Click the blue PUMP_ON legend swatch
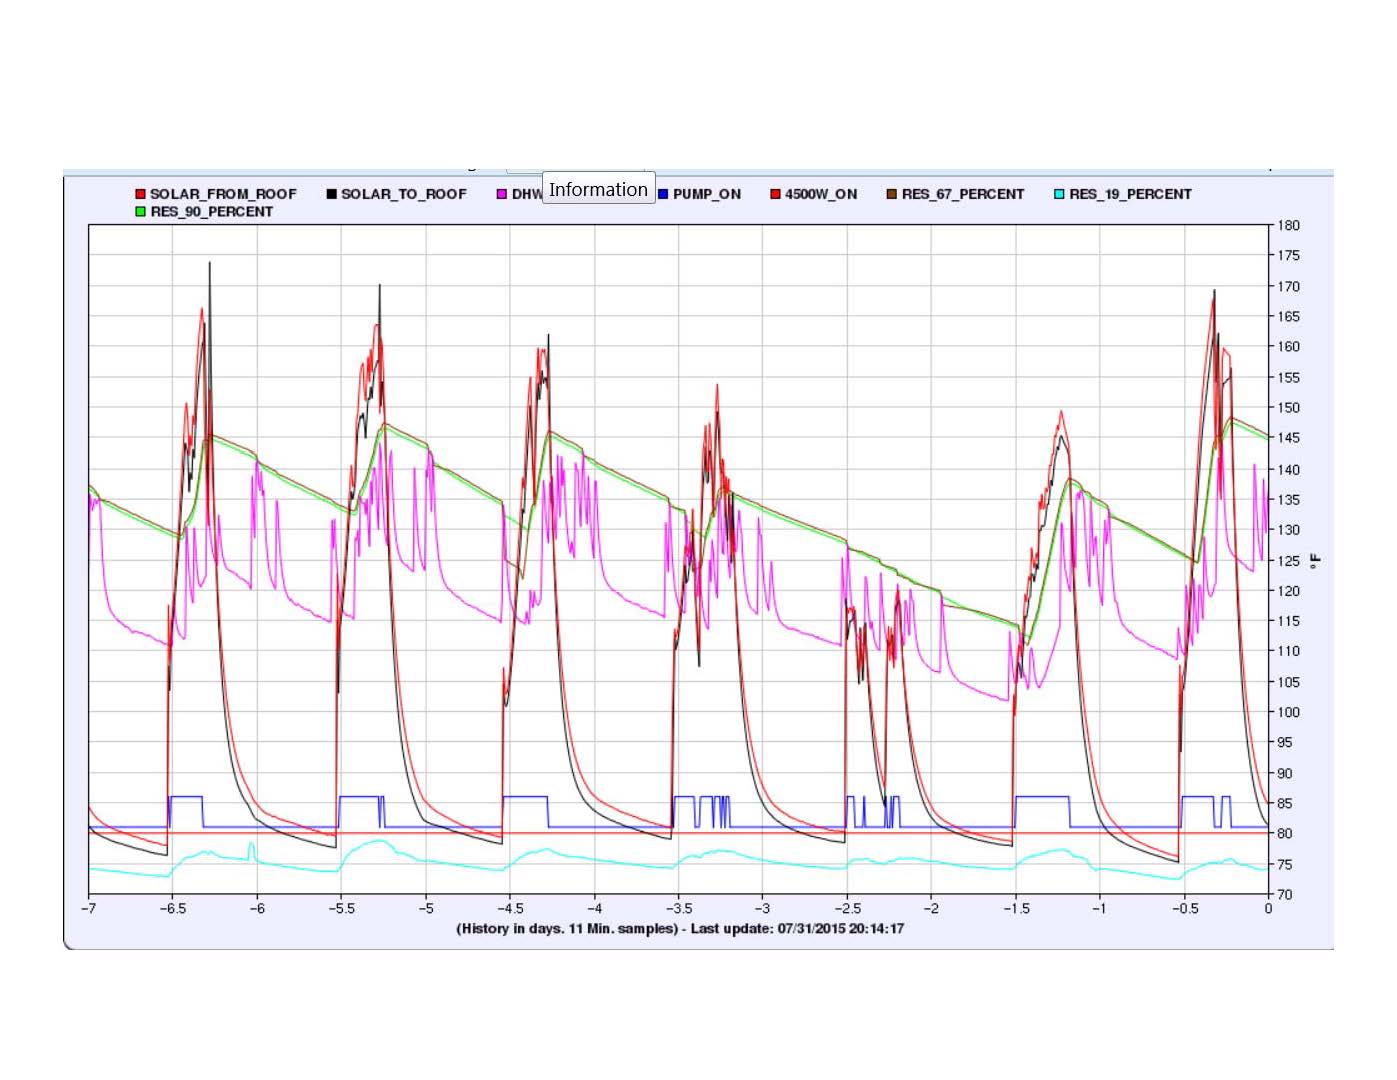The height and width of the screenshot is (1080, 1397). point(663,194)
